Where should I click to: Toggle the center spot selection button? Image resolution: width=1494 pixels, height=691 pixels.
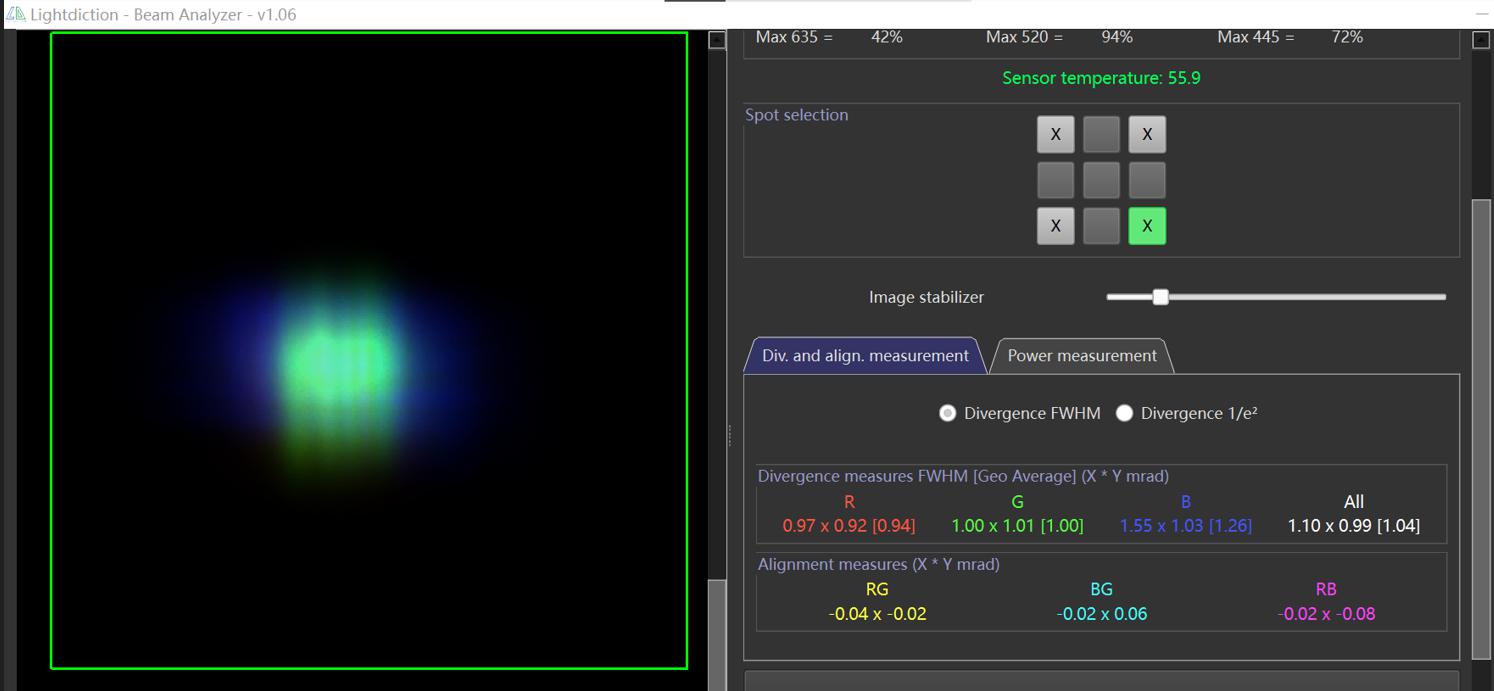click(1101, 180)
